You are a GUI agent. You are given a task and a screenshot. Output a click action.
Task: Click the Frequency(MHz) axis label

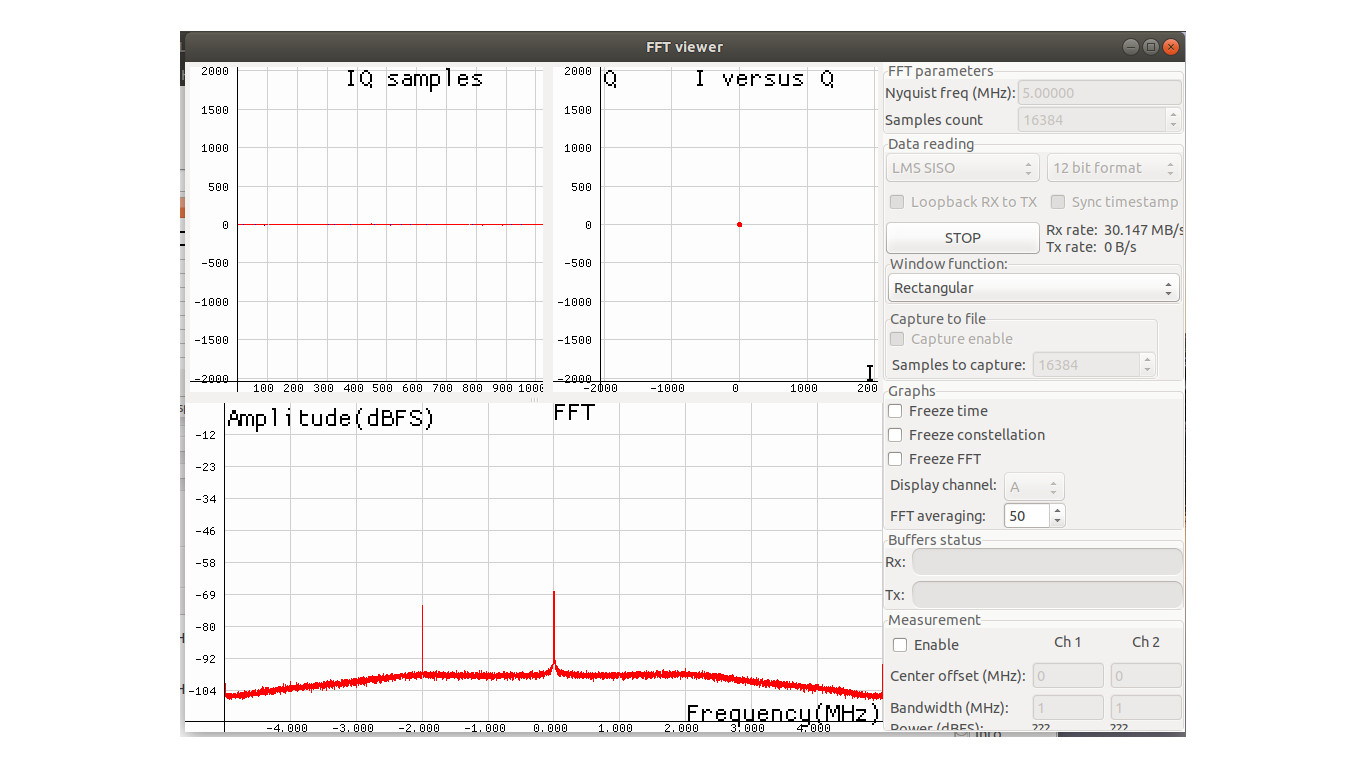point(782,712)
